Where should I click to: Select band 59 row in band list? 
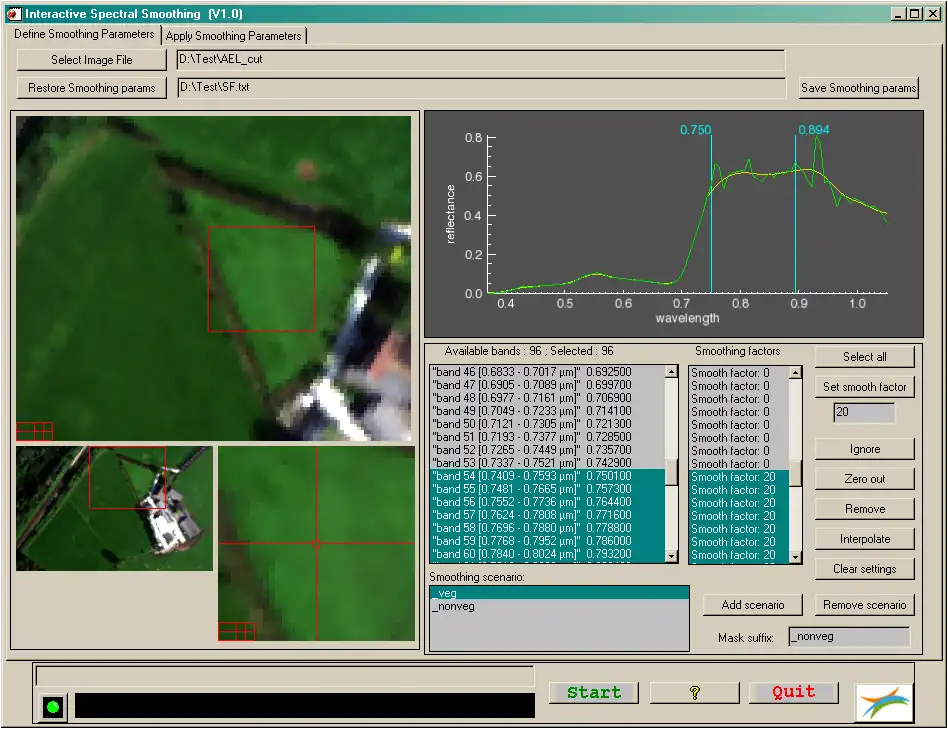click(548, 541)
